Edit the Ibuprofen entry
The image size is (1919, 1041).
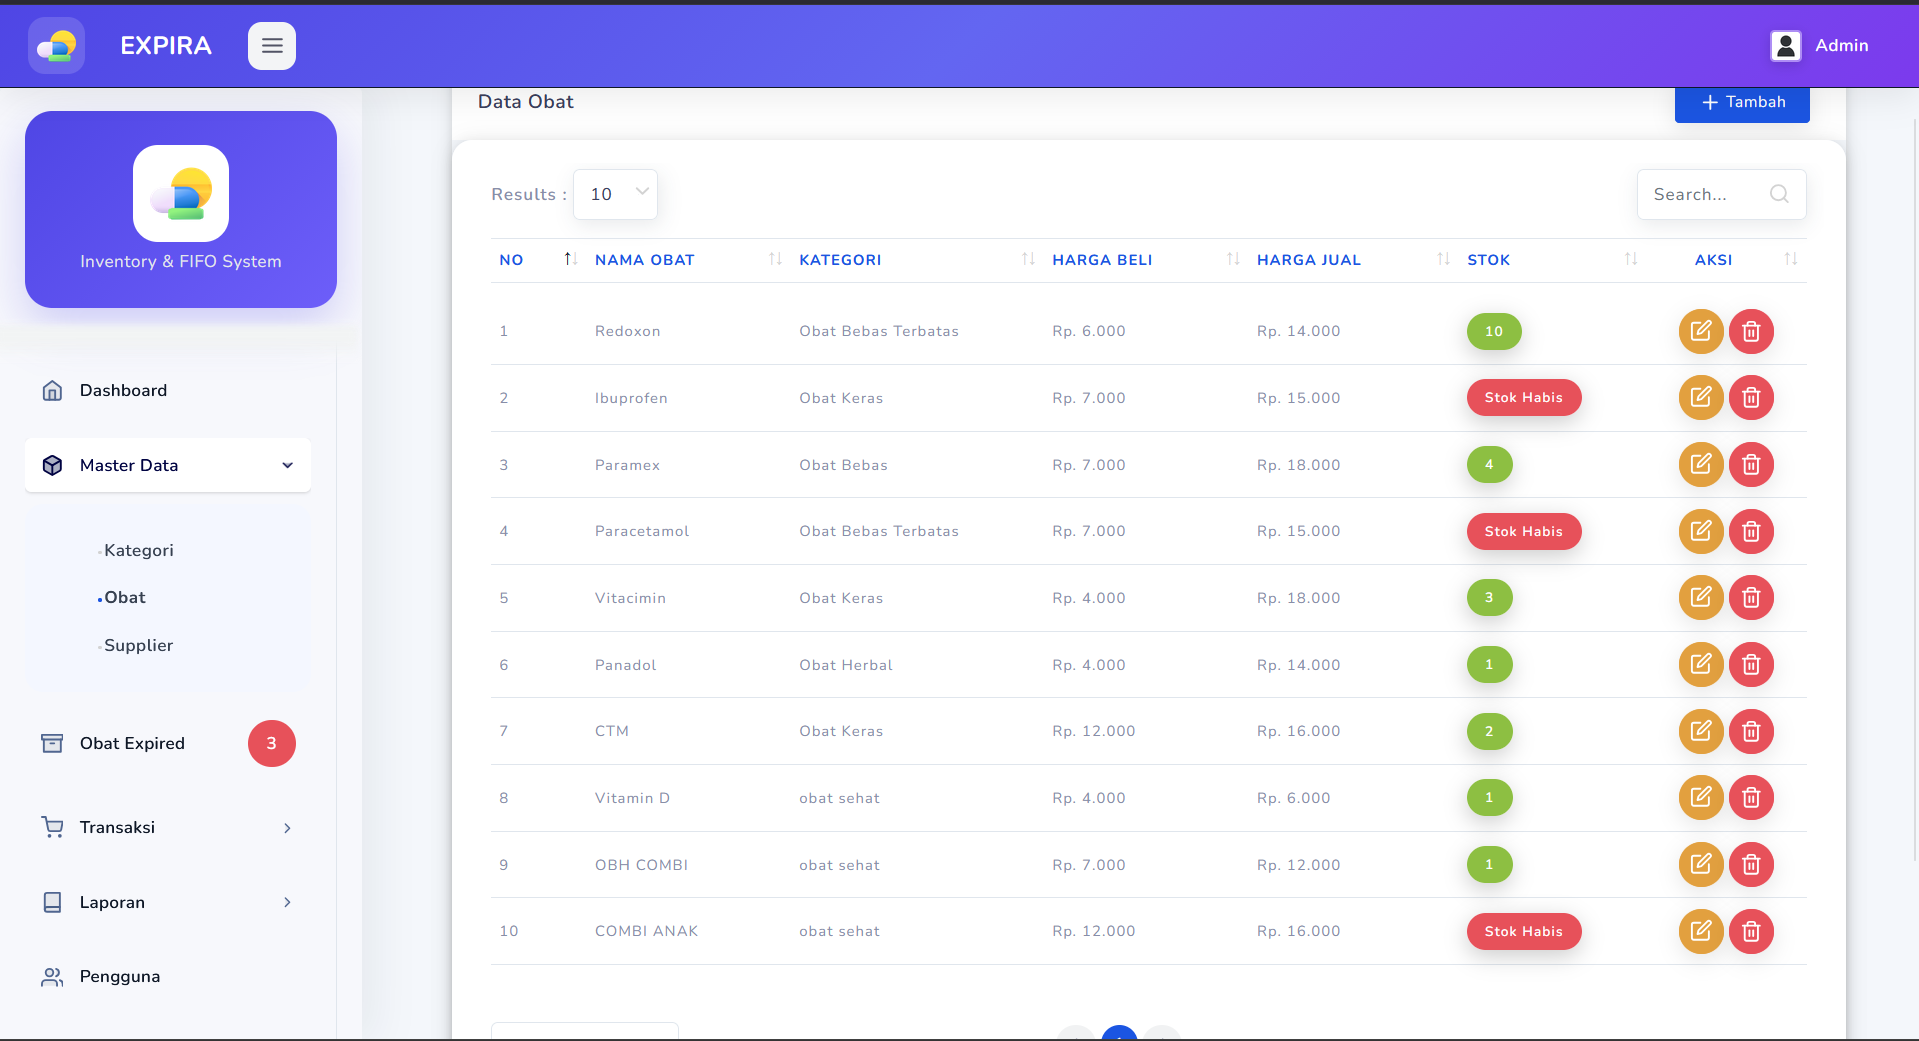click(x=1701, y=398)
